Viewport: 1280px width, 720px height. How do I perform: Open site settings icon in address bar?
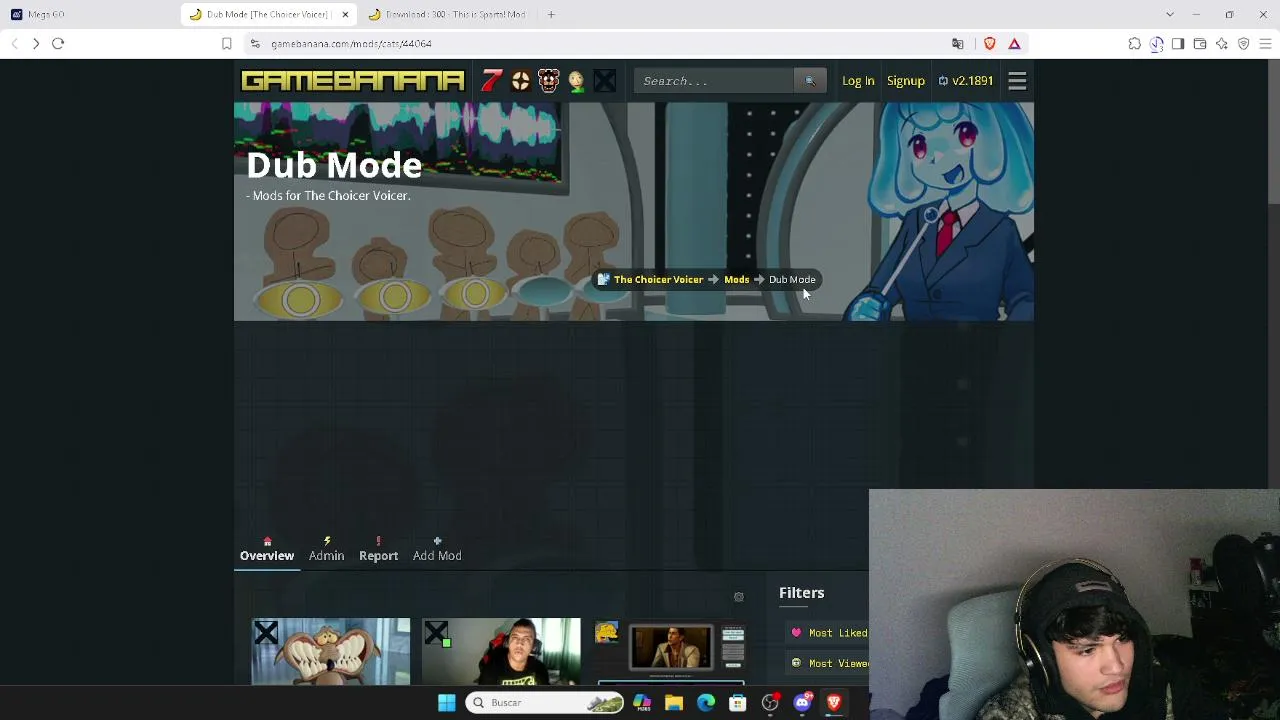tap(255, 44)
